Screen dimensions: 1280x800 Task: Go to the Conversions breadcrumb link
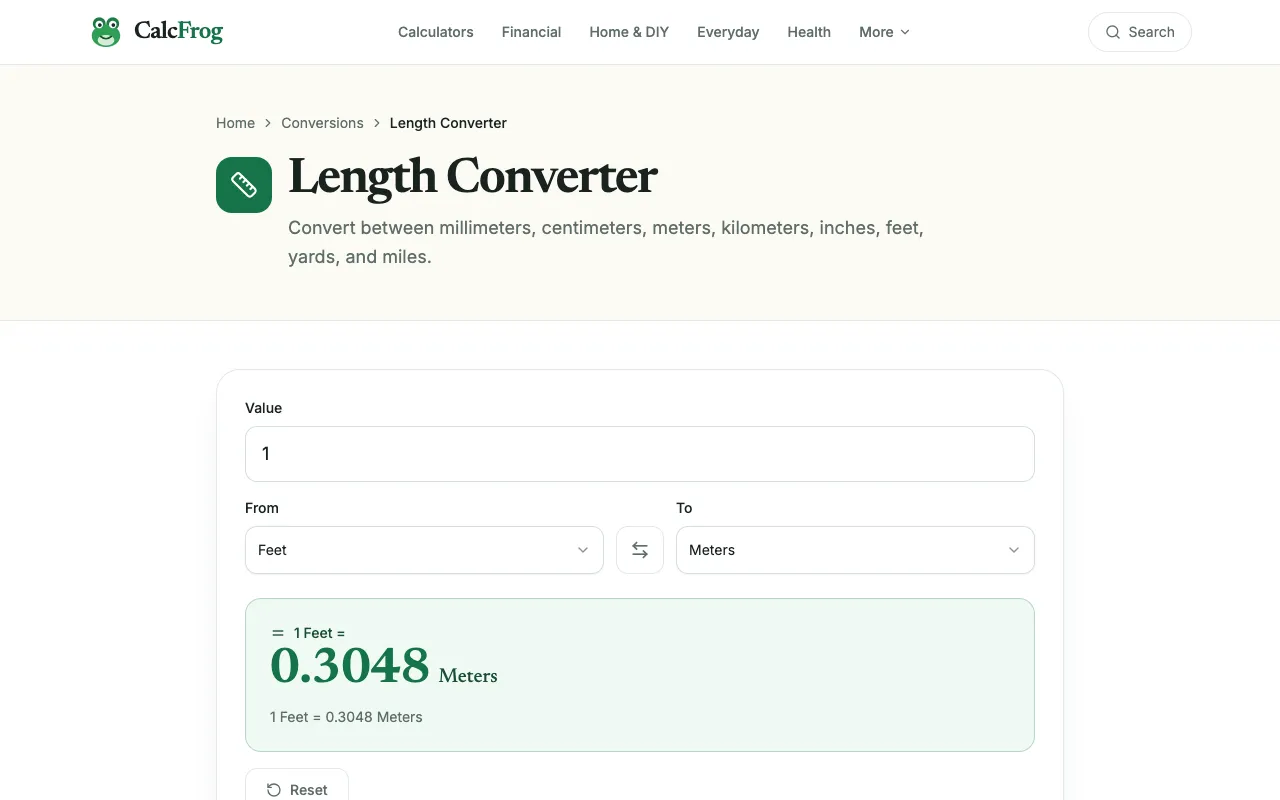pyautogui.click(x=322, y=123)
